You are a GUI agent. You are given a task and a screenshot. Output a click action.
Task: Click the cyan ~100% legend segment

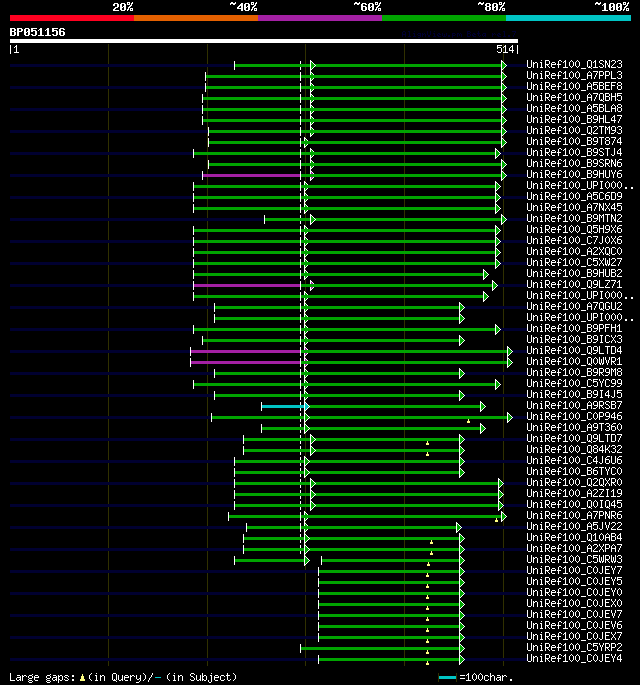(x=568, y=18)
